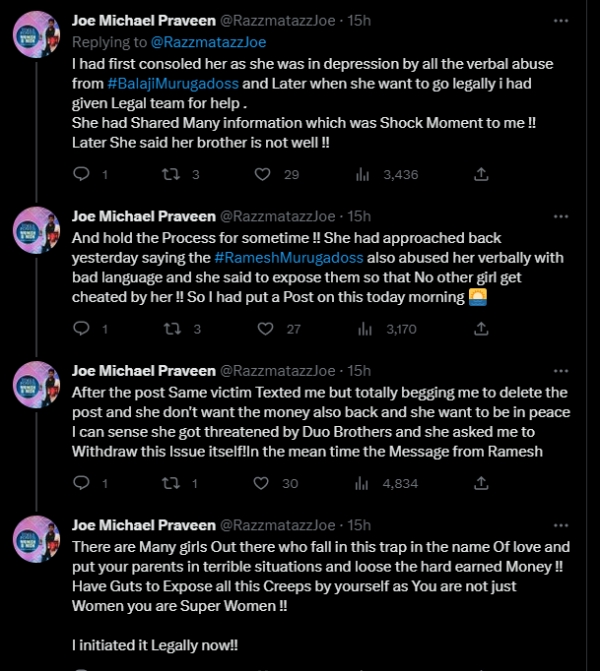Open the 15h timestamp on third tweet
Viewport: 600px width, 671px height.
[358, 370]
